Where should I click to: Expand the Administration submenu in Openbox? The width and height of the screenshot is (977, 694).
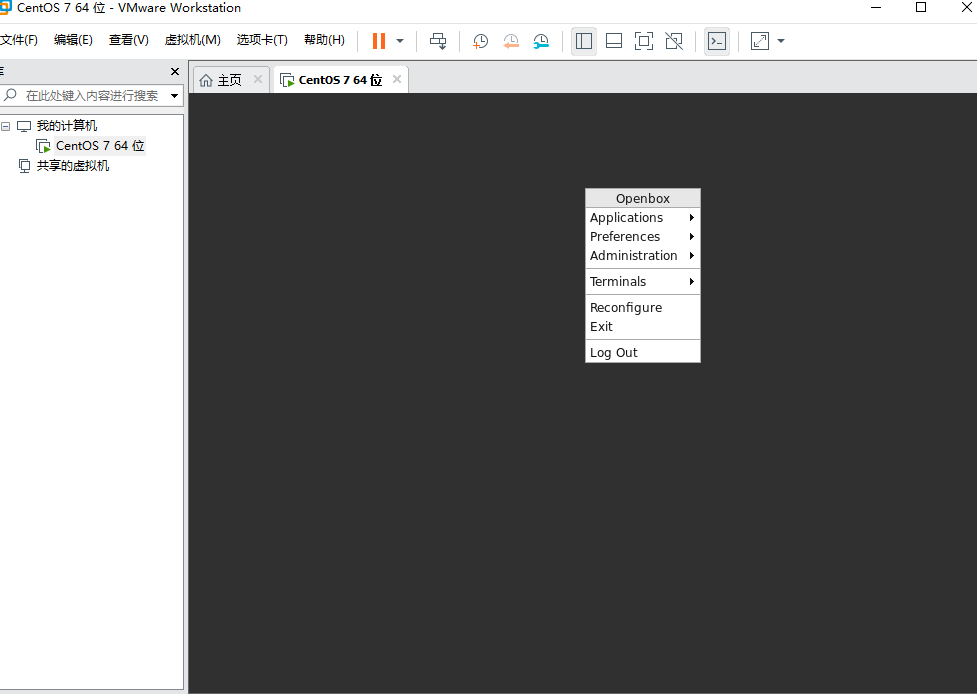click(642, 255)
